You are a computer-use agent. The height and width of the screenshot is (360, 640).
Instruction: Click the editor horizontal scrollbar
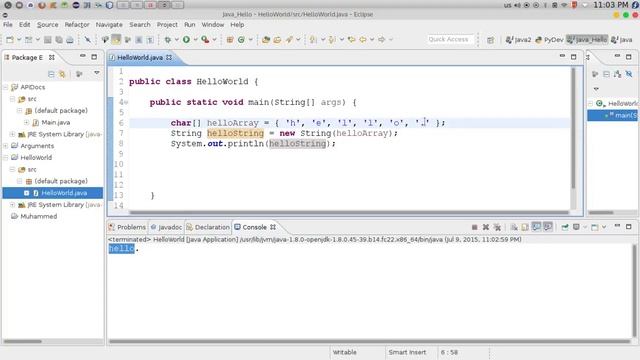click(349, 212)
